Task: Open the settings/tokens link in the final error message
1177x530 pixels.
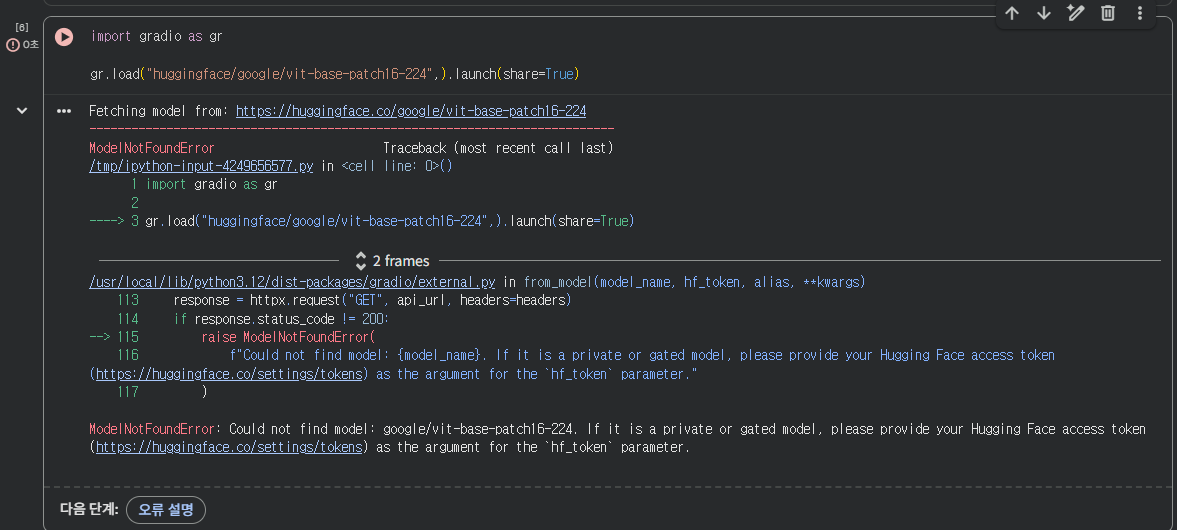Action: [x=229, y=447]
